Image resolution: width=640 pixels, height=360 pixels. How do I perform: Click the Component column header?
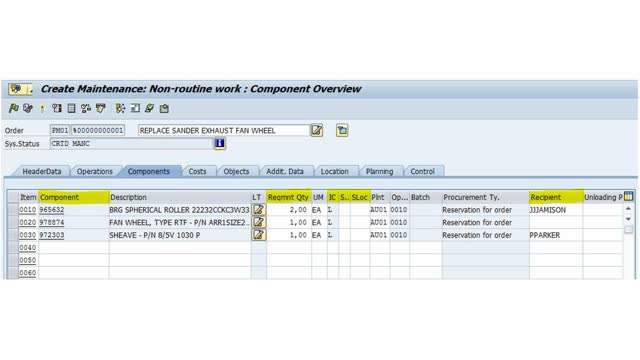coord(74,197)
